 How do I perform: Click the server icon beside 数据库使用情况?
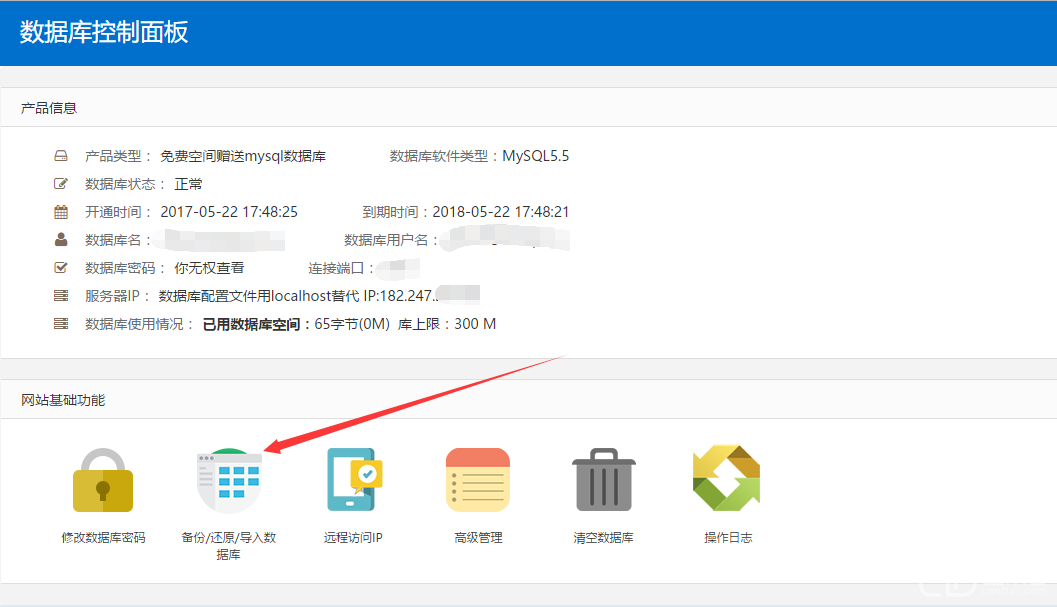tap(61, 324)
